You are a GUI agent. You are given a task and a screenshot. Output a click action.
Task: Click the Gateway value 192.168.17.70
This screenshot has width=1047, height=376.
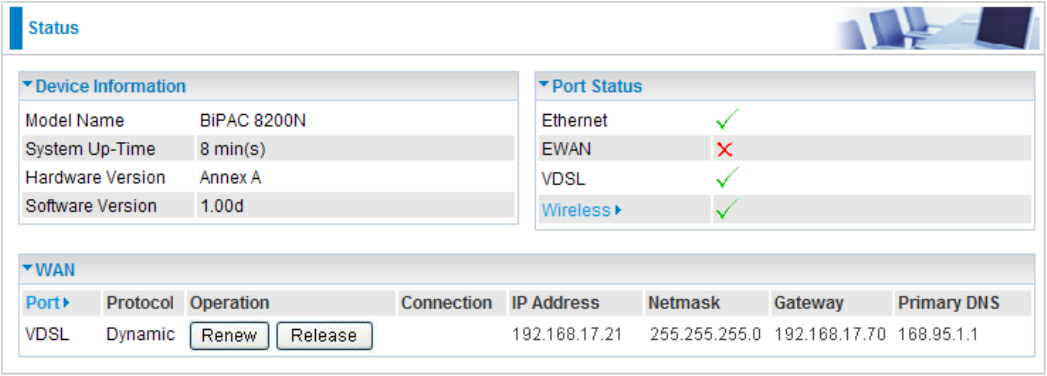(830, 335)
